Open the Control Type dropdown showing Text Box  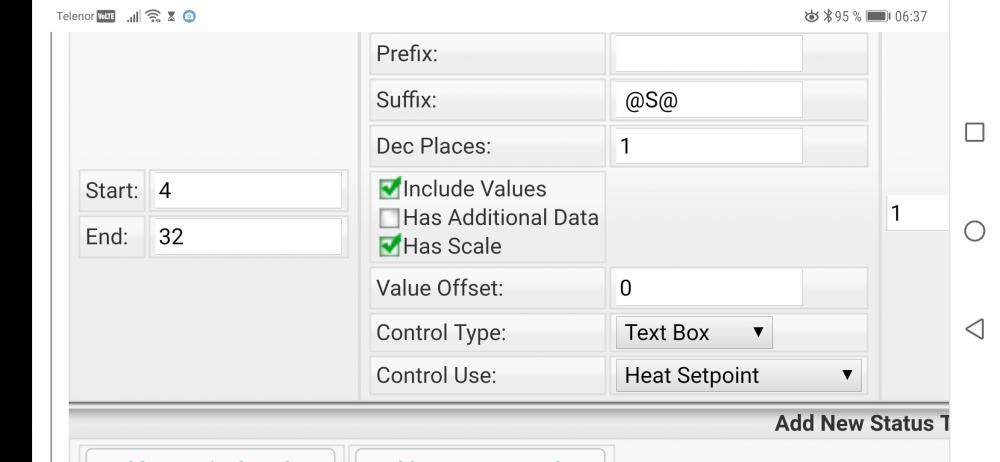point(693,333)
